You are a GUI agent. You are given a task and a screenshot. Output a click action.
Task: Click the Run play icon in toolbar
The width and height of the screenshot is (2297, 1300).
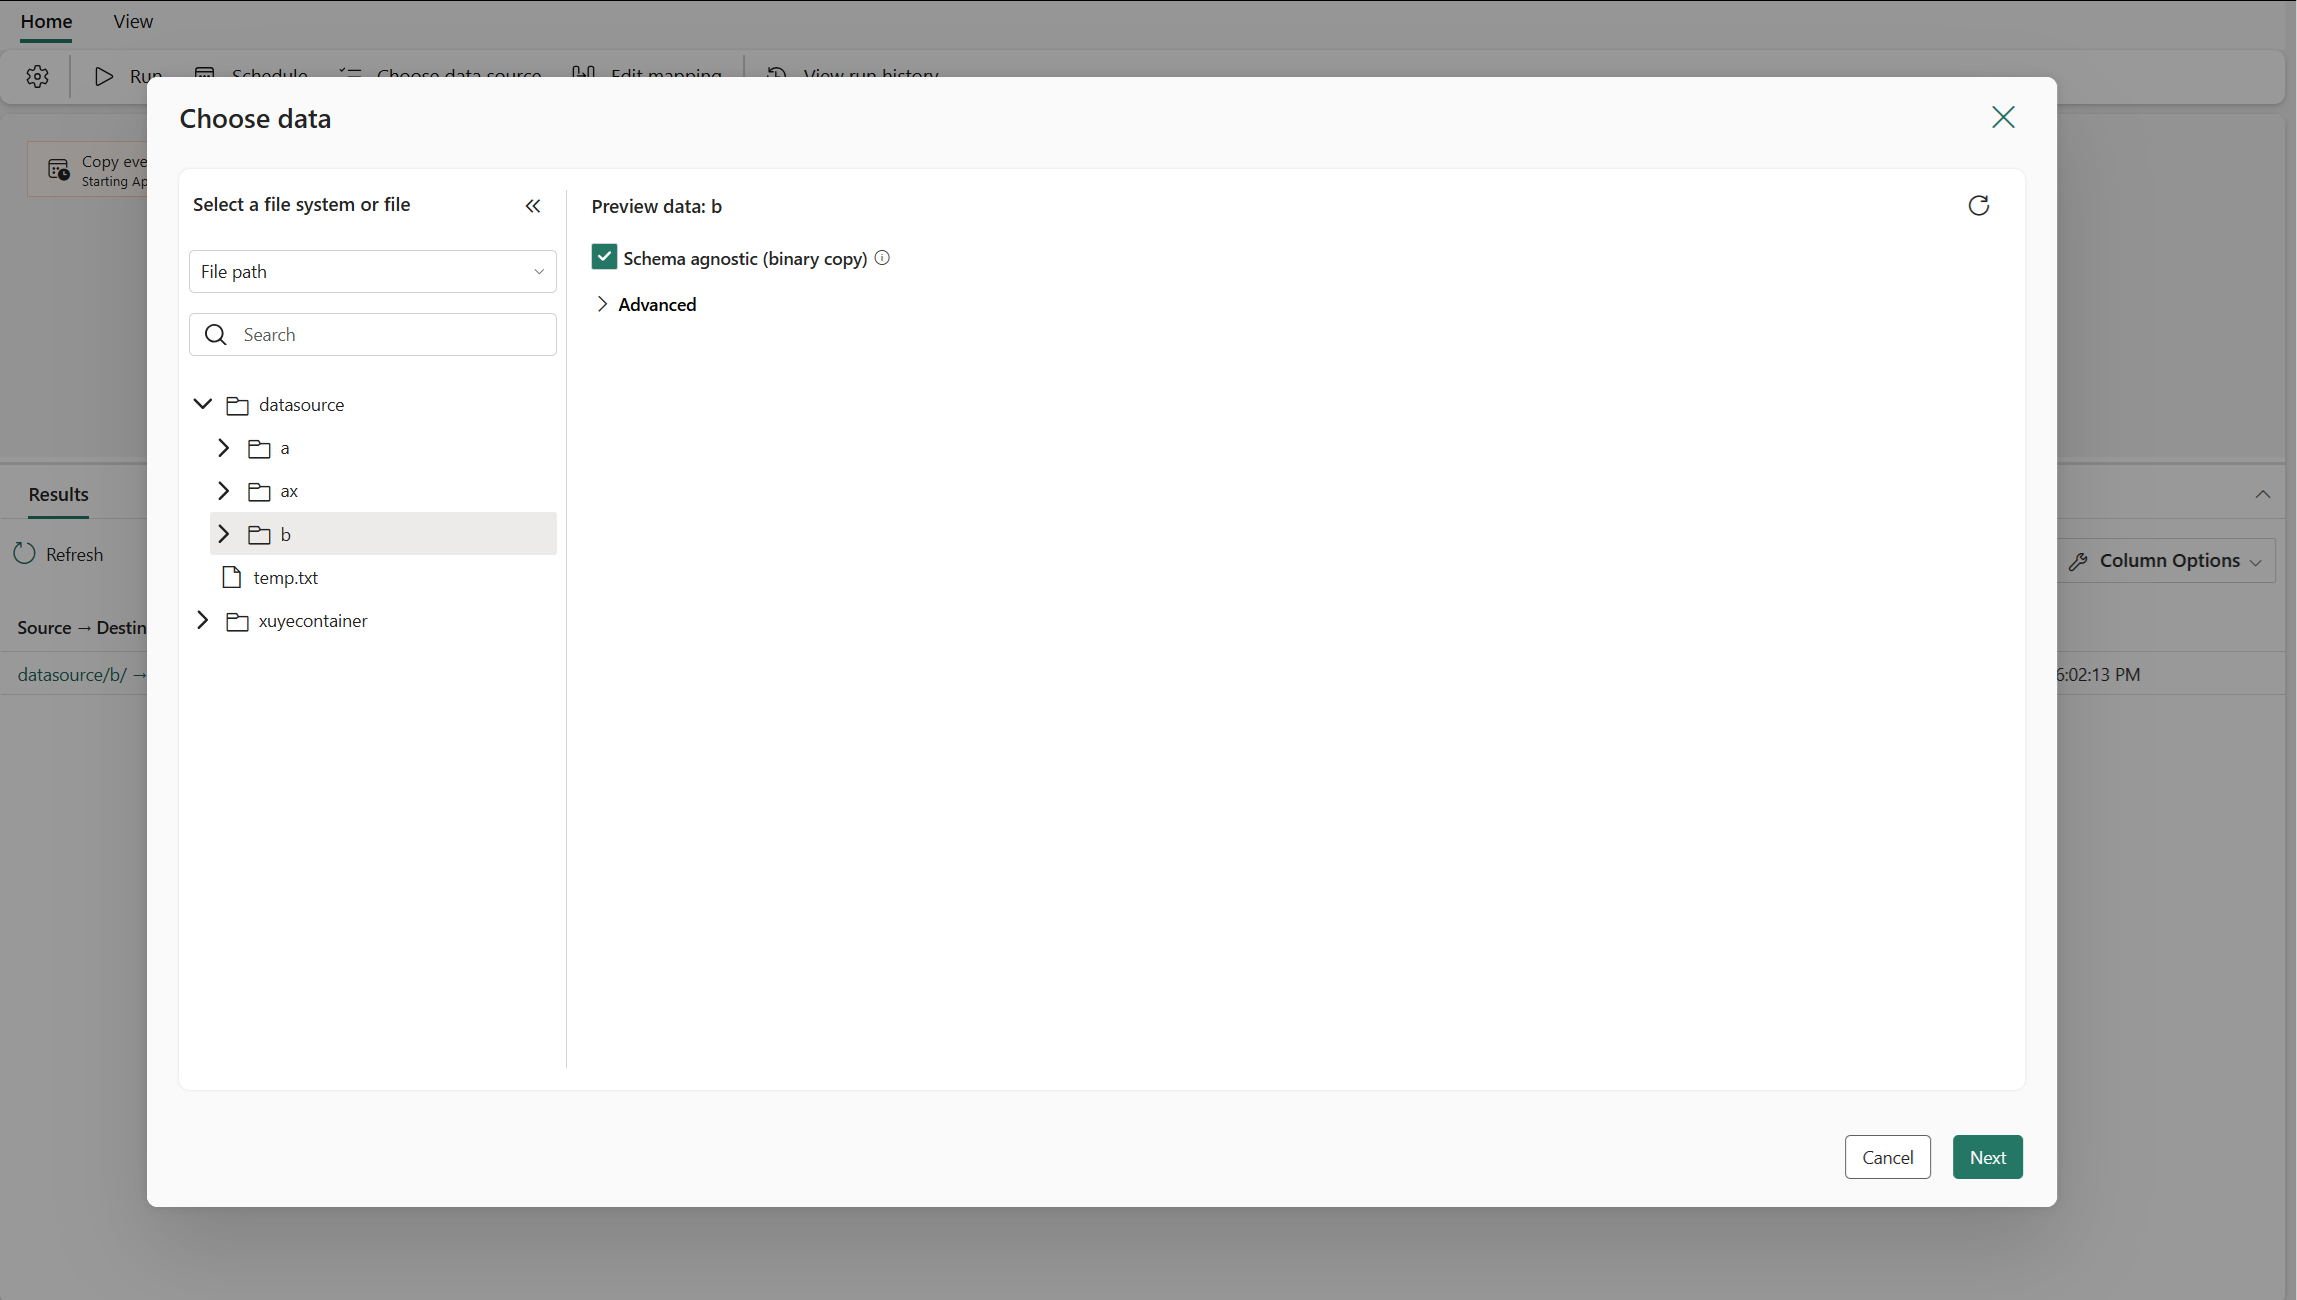tap(104, 76)
